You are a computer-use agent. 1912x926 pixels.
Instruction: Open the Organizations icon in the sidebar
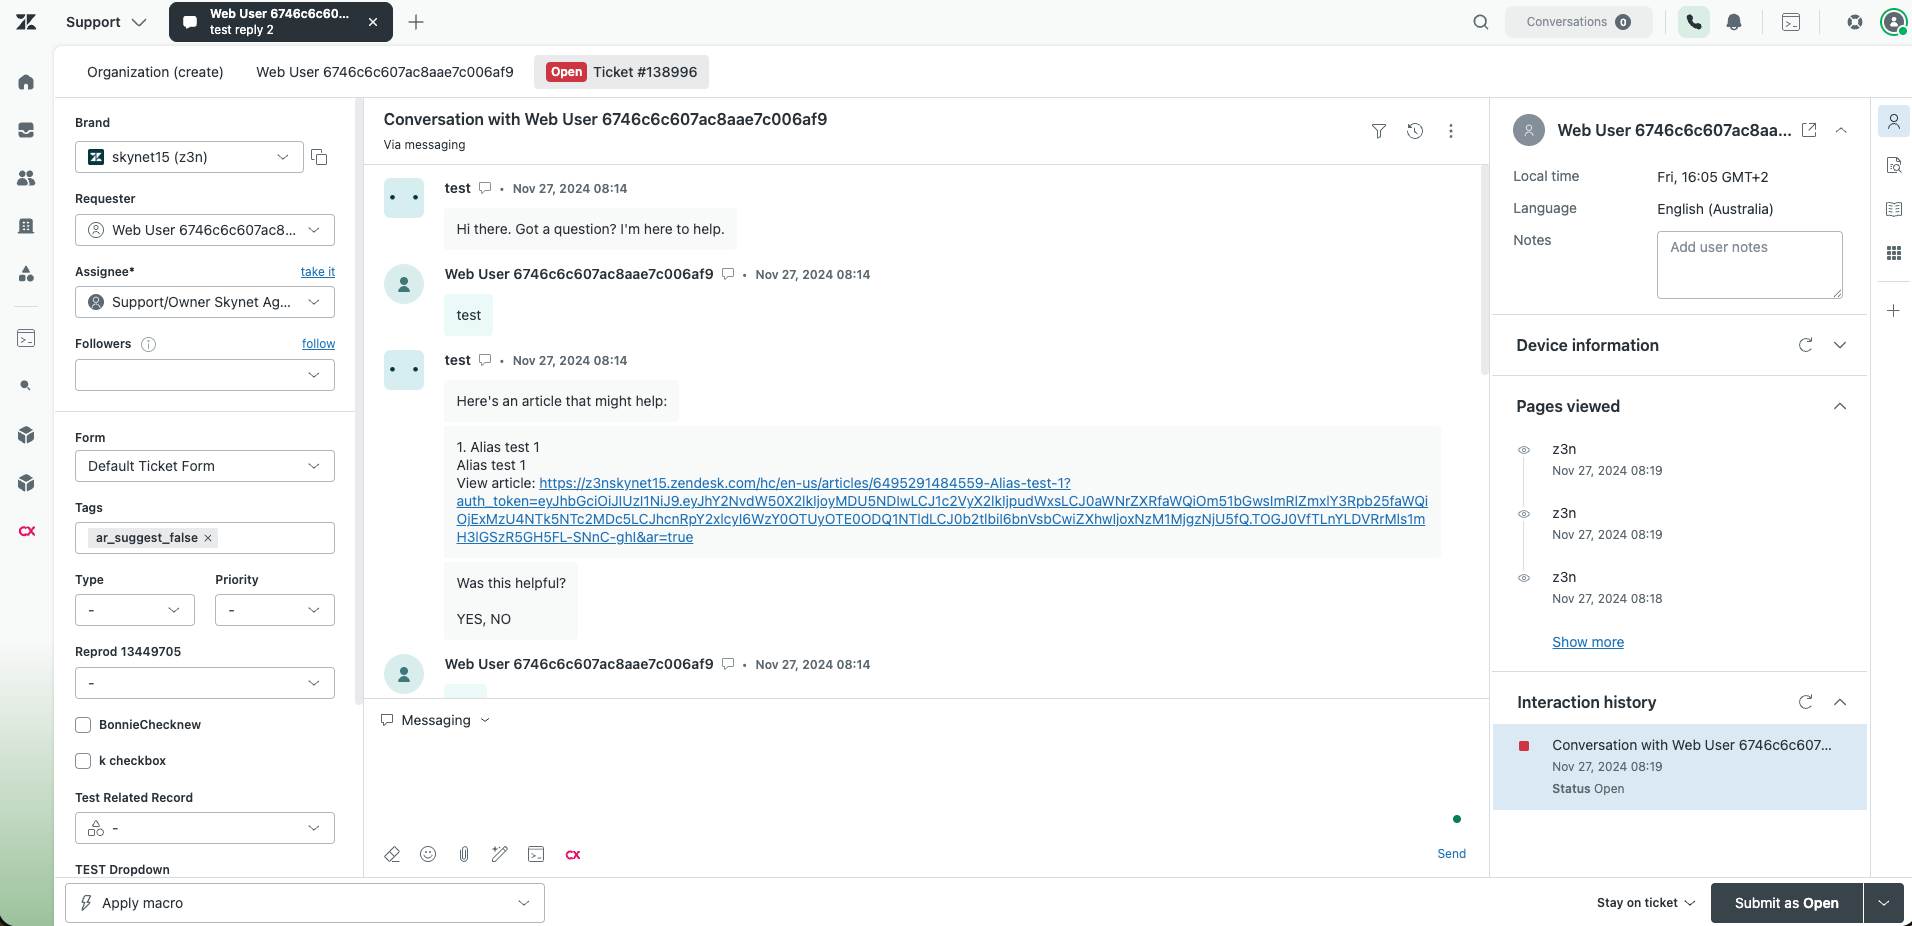25,226
